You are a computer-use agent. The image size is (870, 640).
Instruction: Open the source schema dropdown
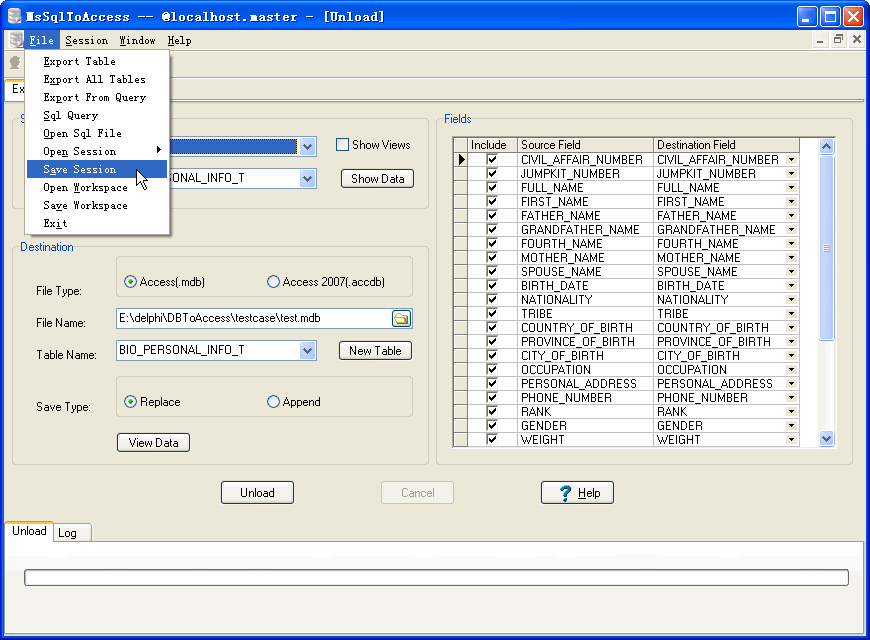(x=307, y=147)
